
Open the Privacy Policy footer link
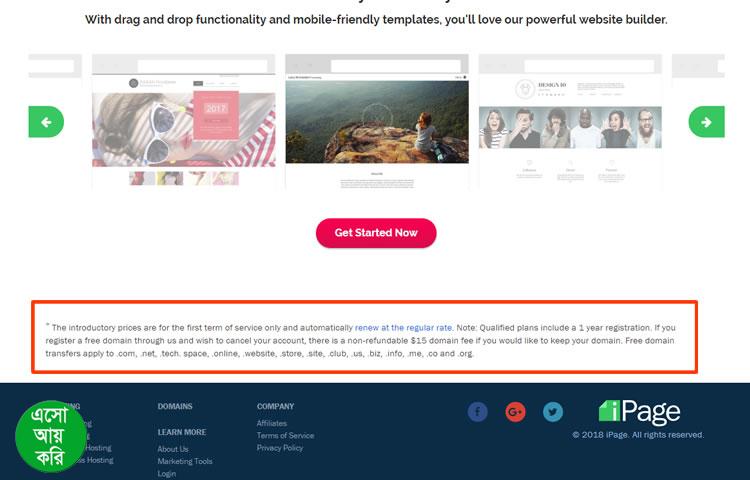(x=280, y=448)
